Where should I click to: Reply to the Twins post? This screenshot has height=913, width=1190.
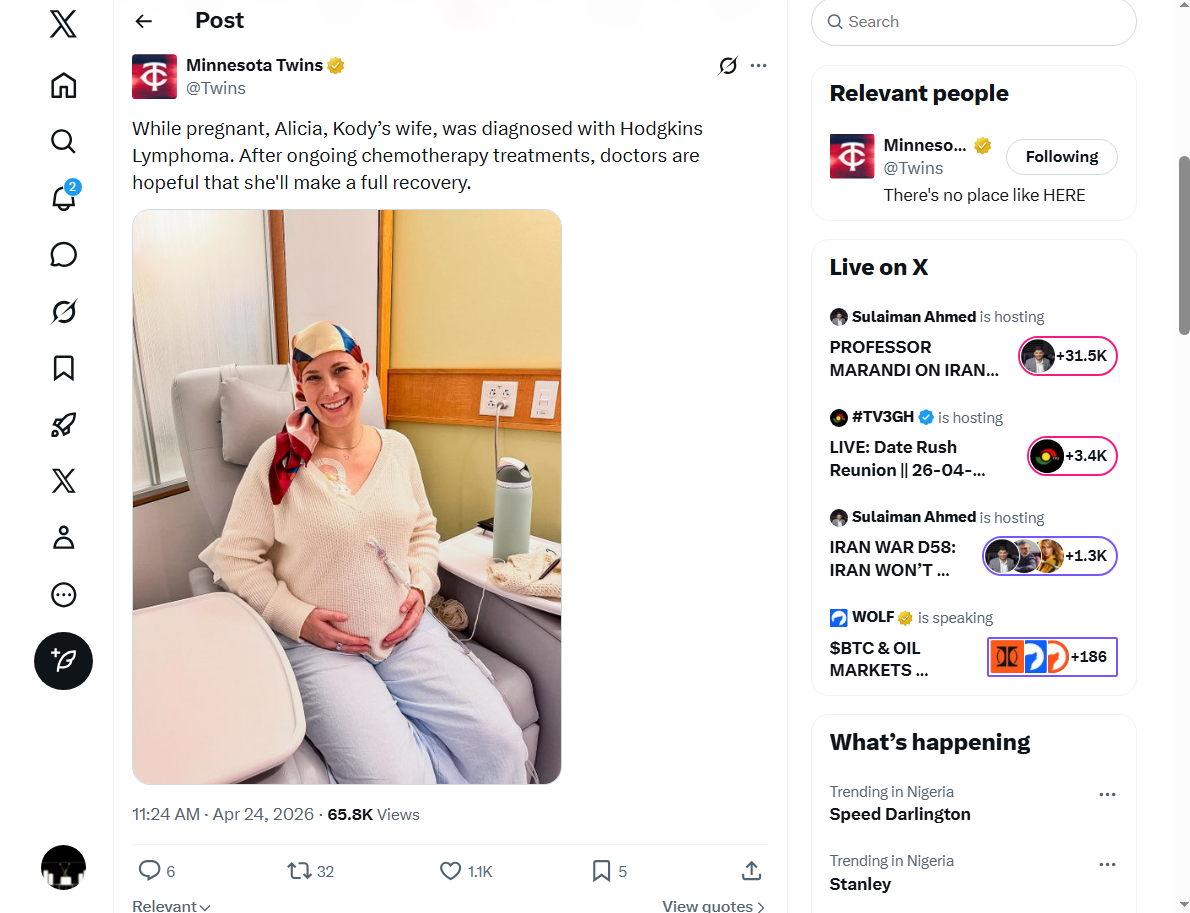[x=150, y=871]
